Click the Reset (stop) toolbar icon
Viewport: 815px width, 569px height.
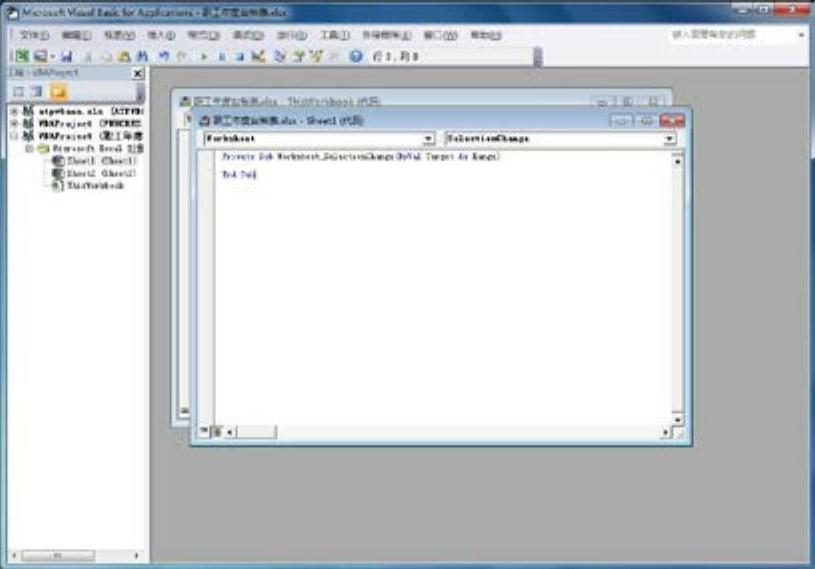240,56
